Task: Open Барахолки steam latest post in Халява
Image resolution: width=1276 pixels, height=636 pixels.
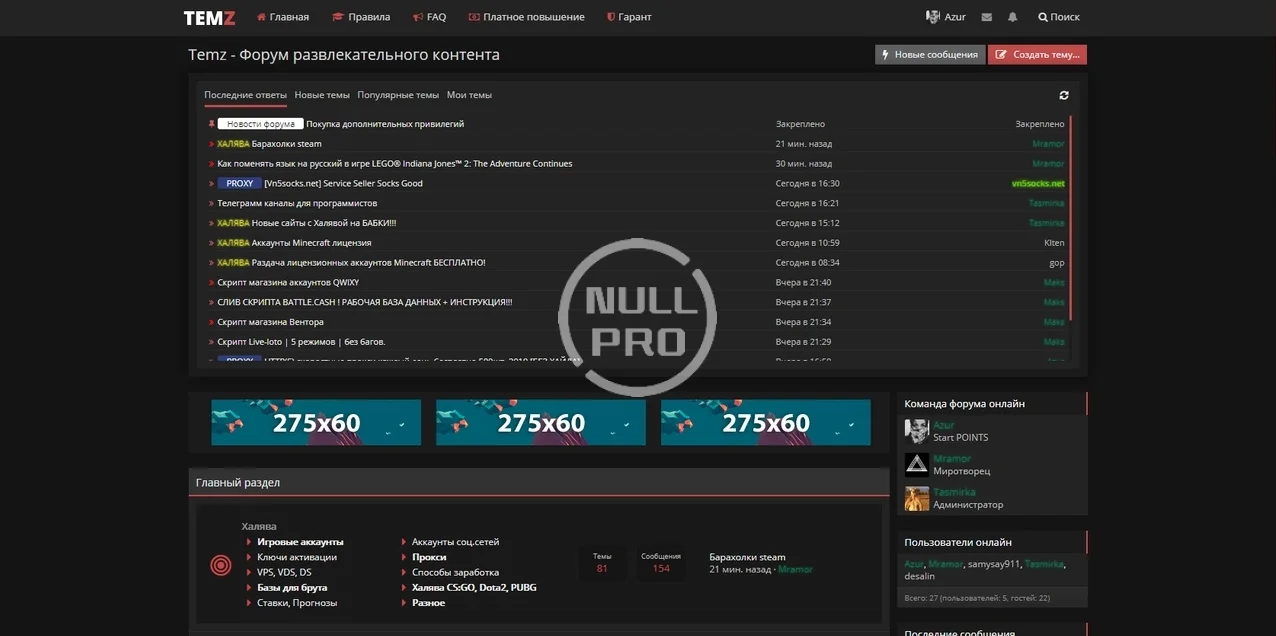Action: click(x=747, y=557)
